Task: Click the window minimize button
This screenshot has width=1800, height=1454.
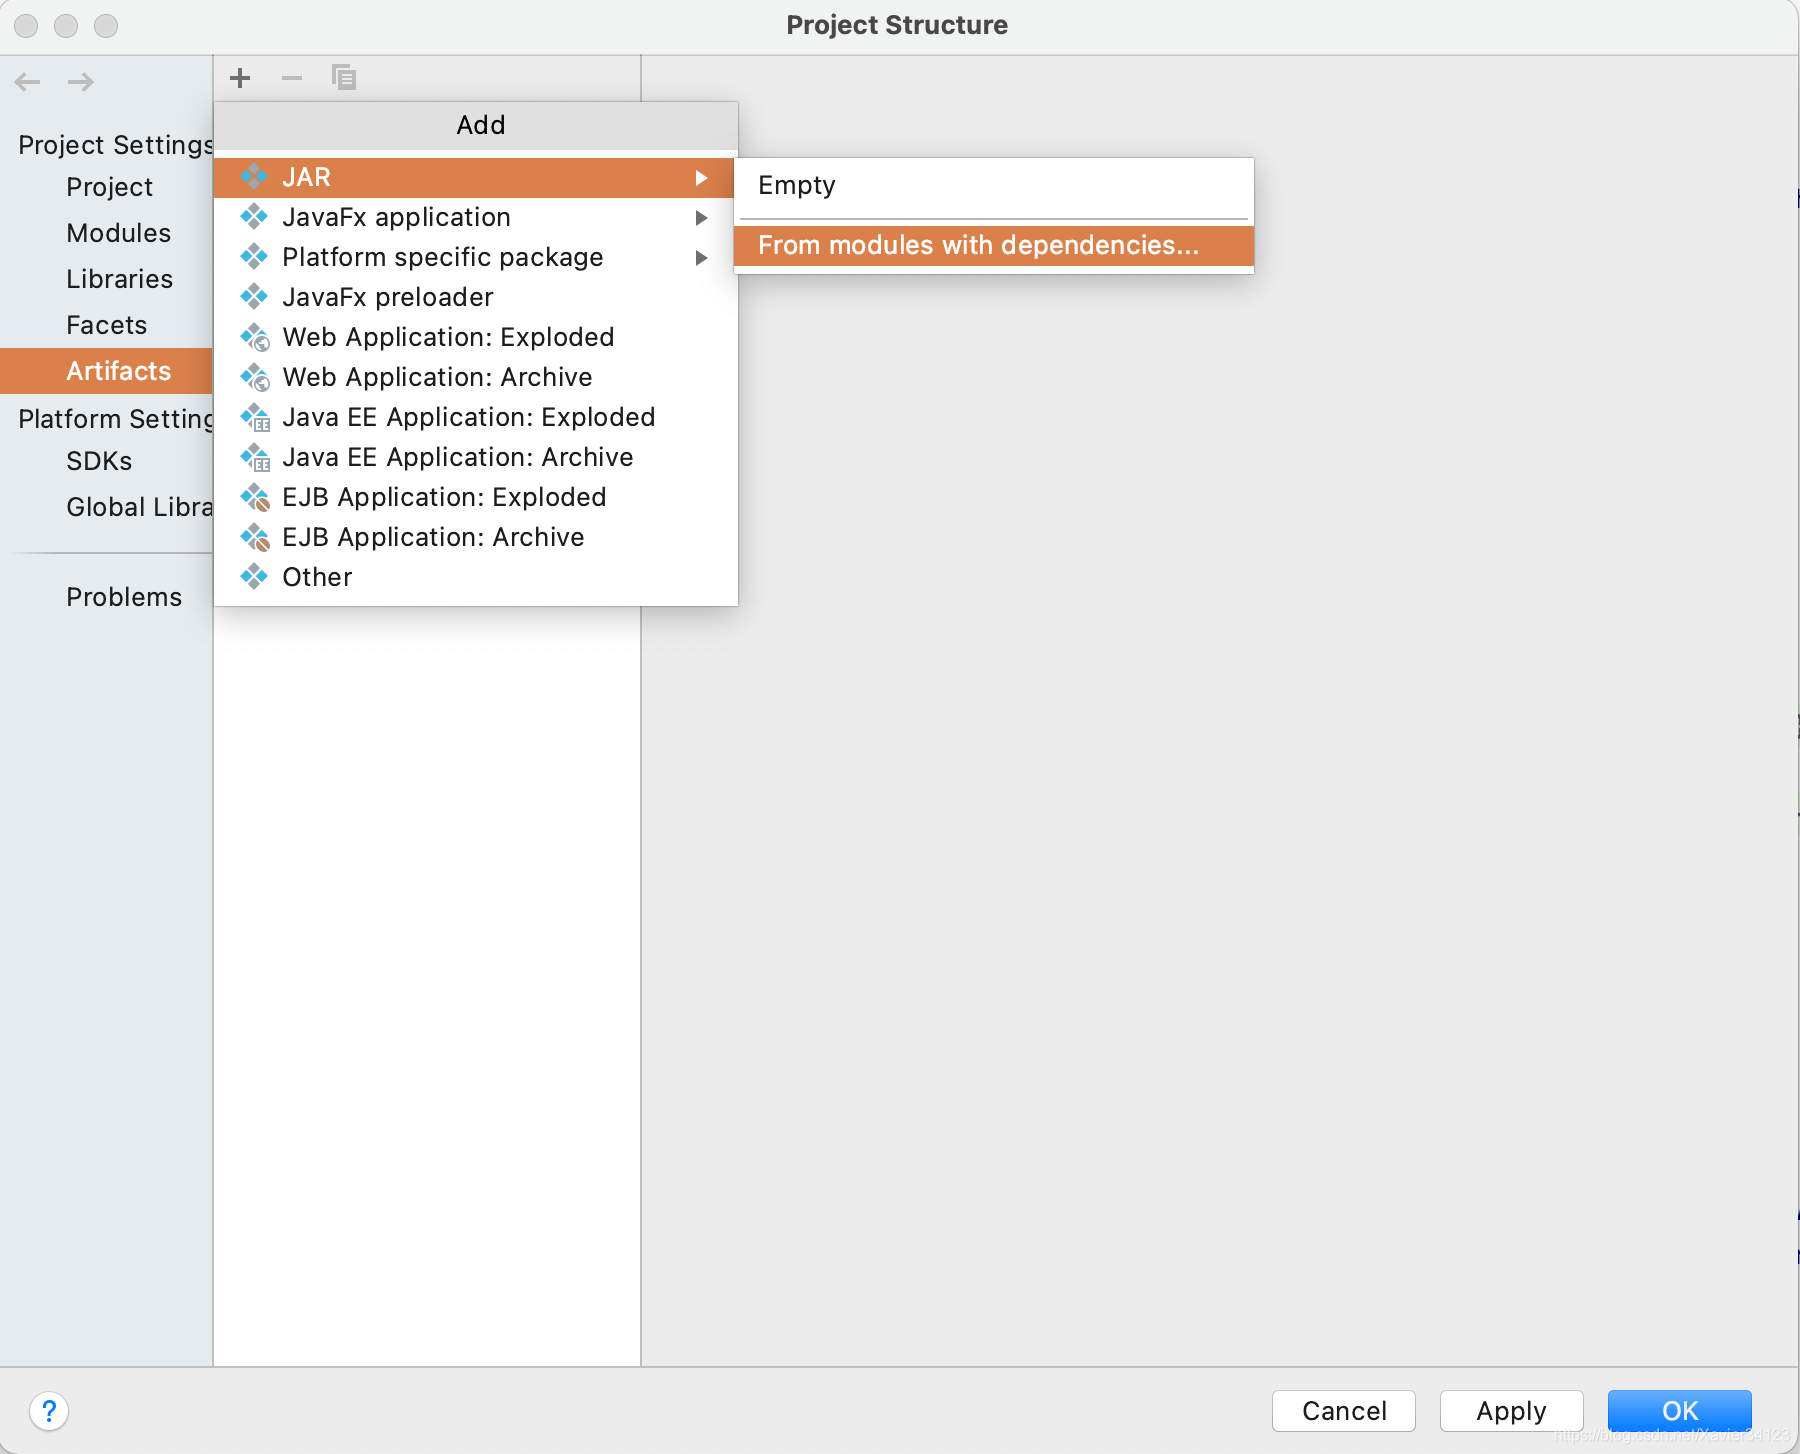Action: pyautogui.click(x=66, y=26)
